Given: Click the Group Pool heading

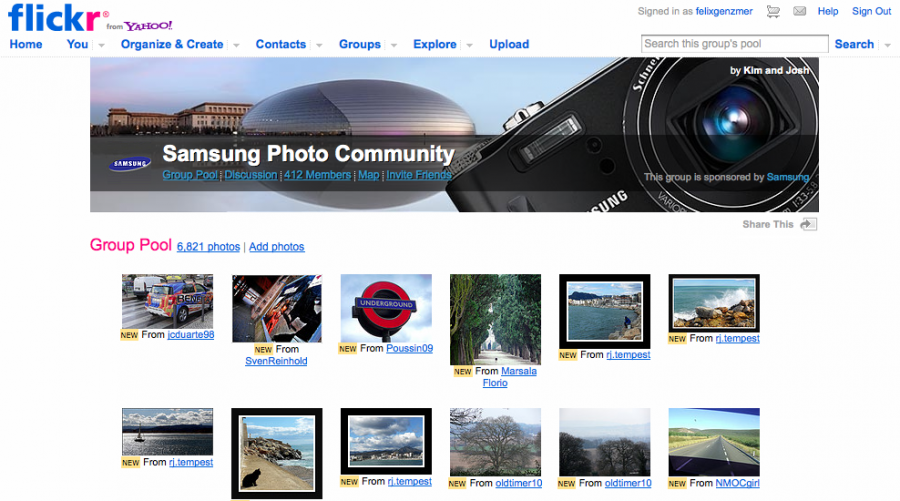Looking at the screenshot, I should pyautogui.click(x=131, y=245).
